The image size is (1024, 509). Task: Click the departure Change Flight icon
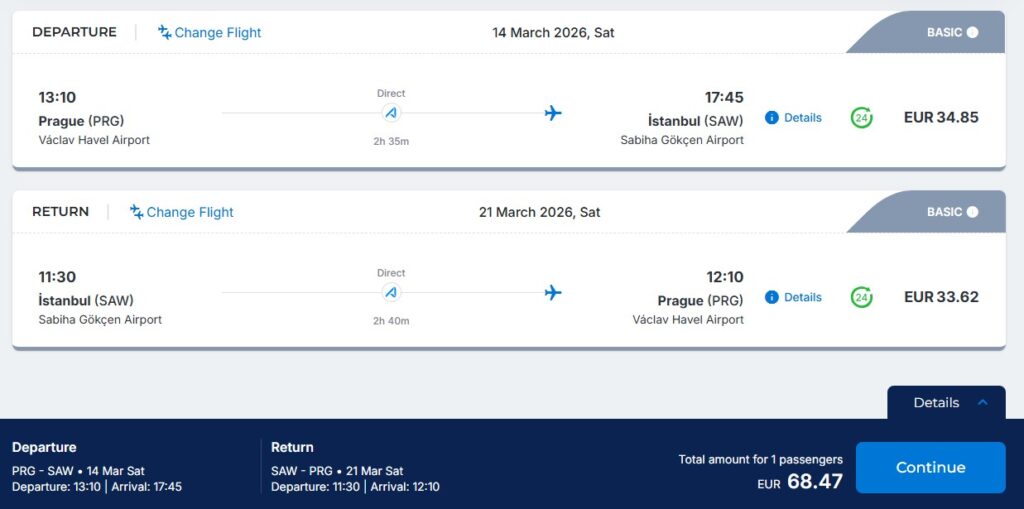click(165, 32)
